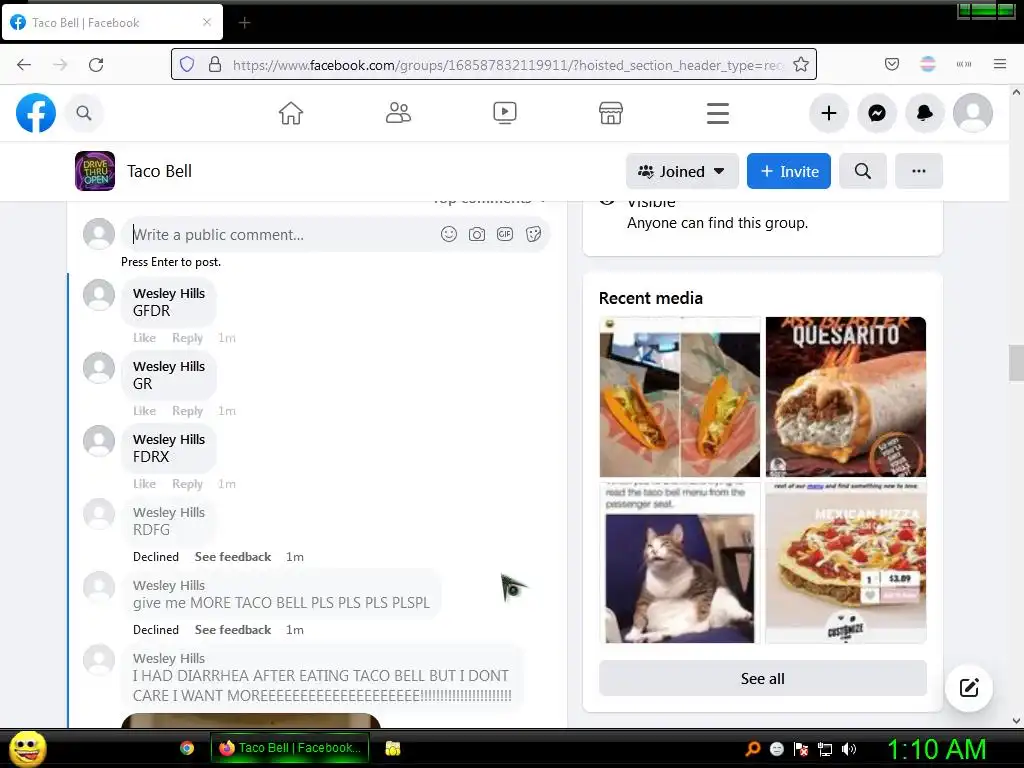Open the smiley start menu button
Screen dimensions: 1024x768
click(x=27, y=748)
